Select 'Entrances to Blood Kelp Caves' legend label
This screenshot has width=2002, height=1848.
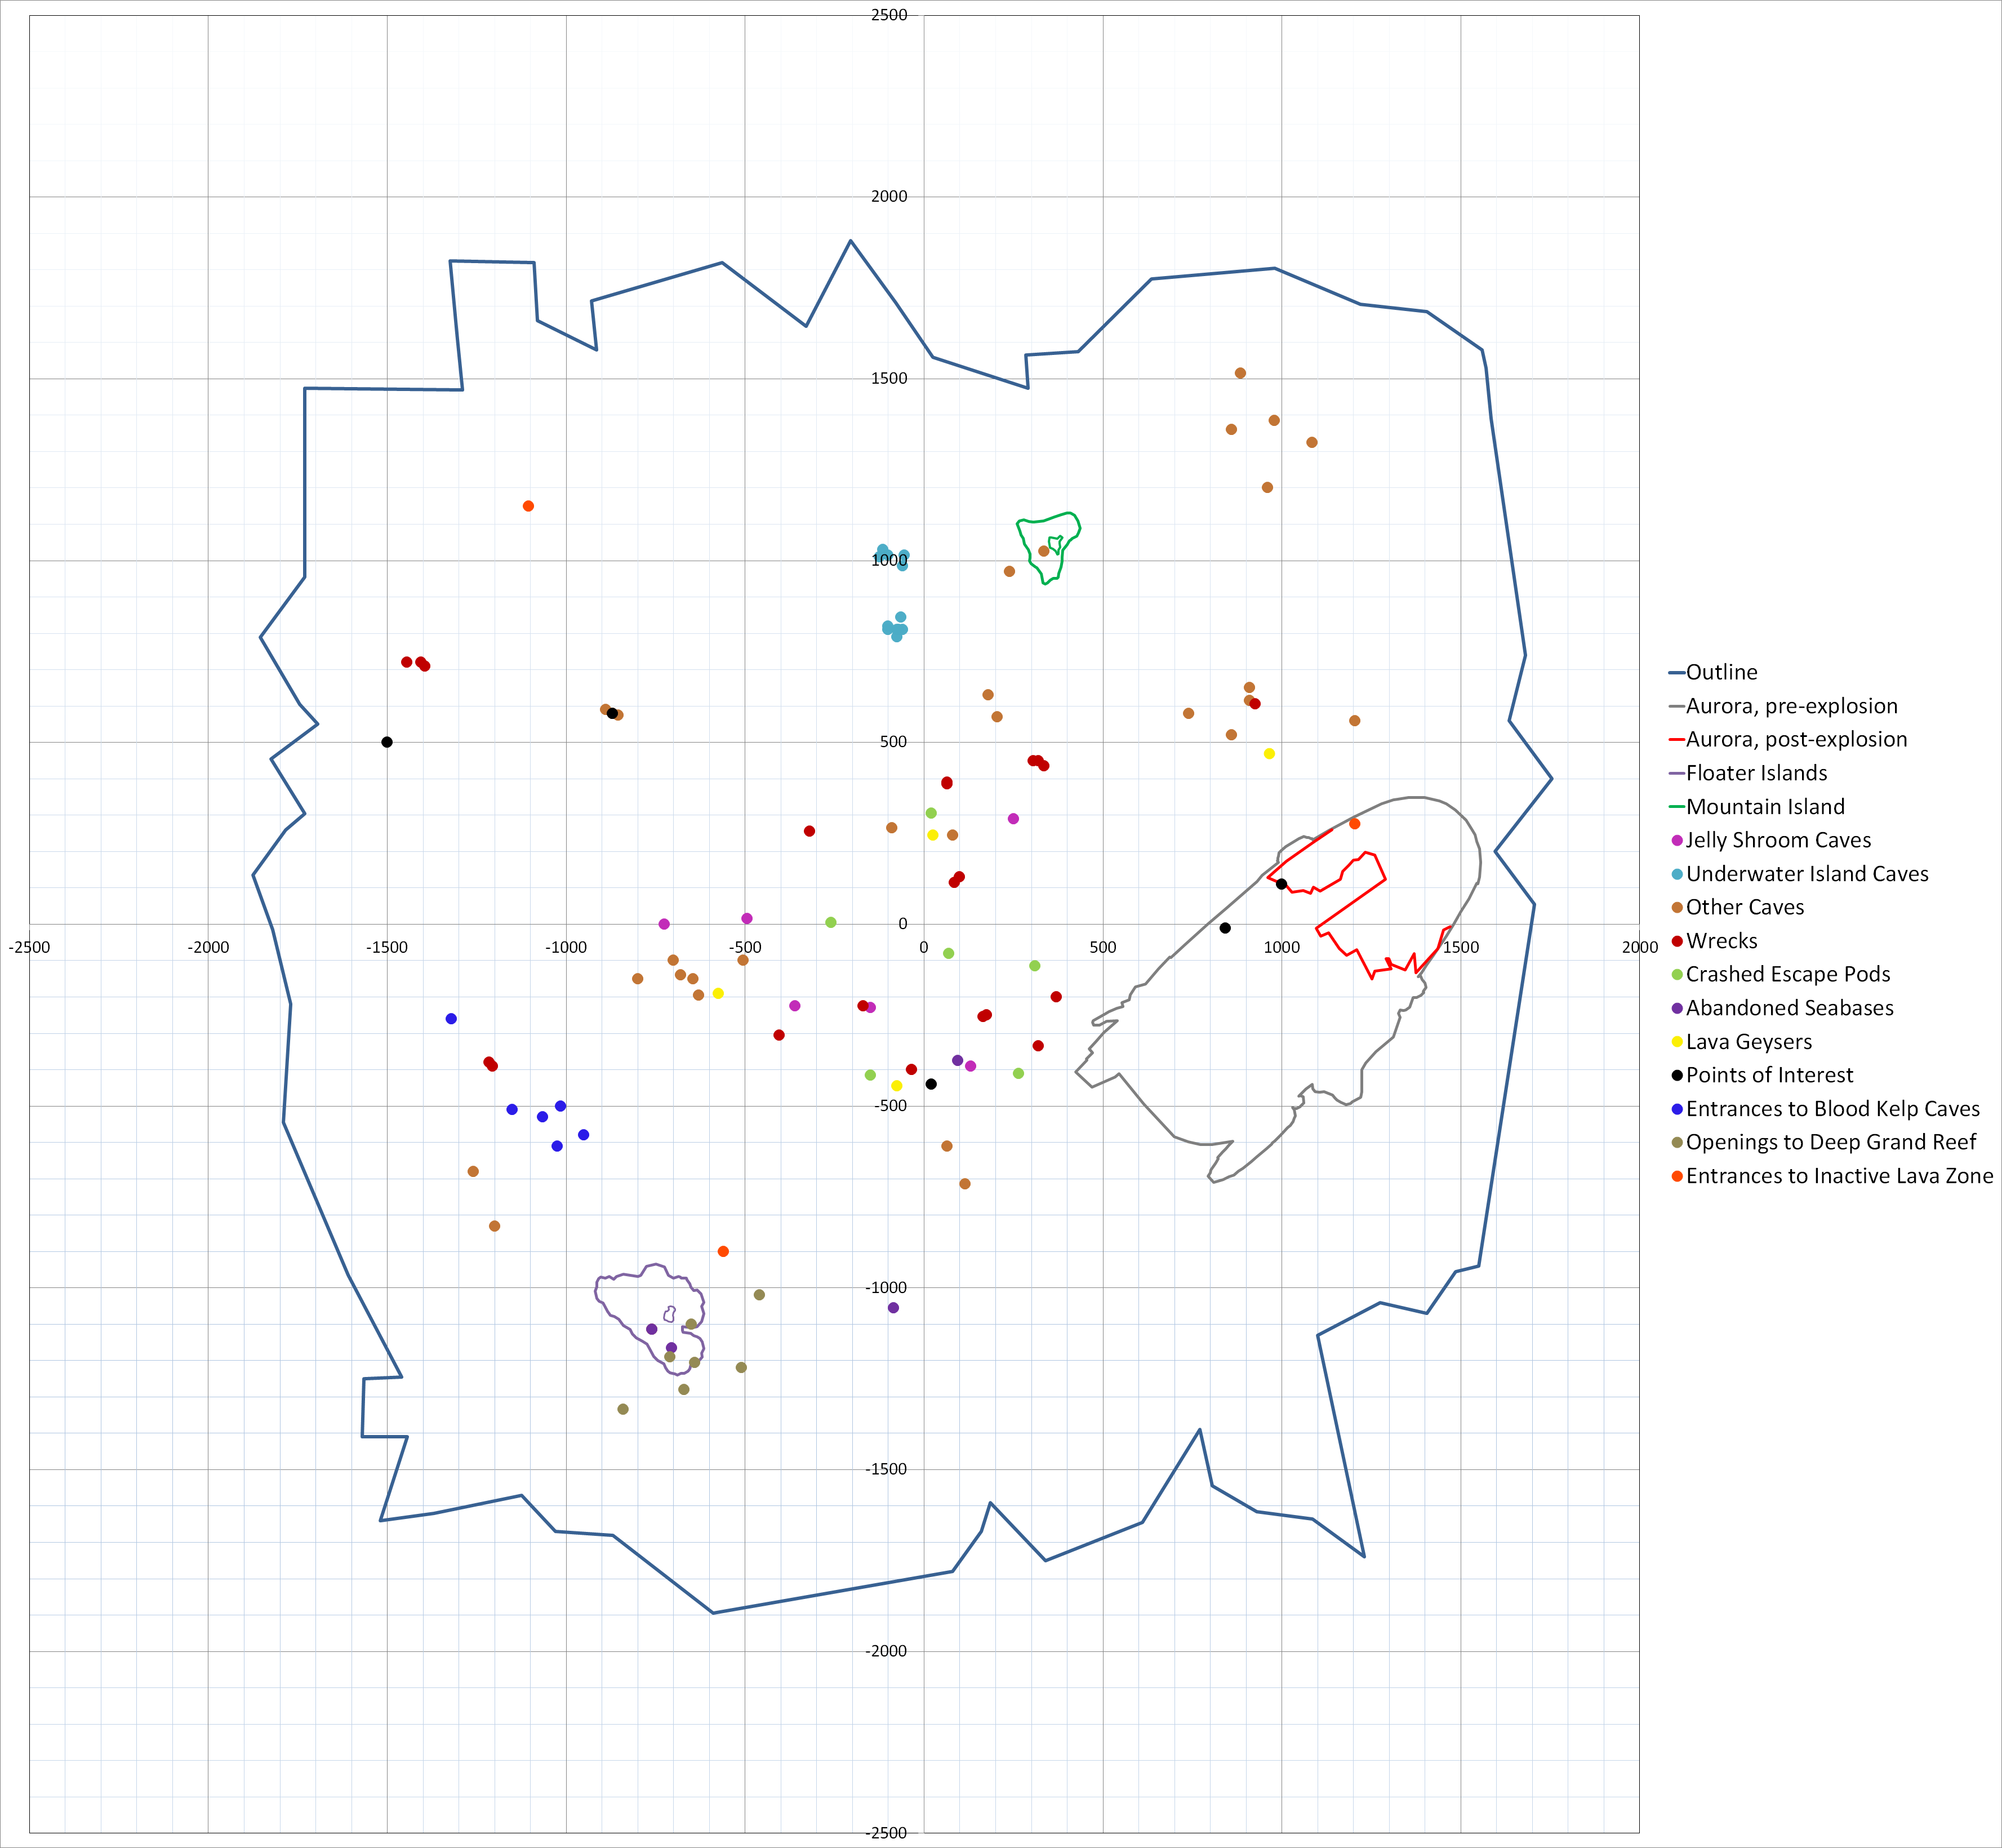(1832, 1109)
